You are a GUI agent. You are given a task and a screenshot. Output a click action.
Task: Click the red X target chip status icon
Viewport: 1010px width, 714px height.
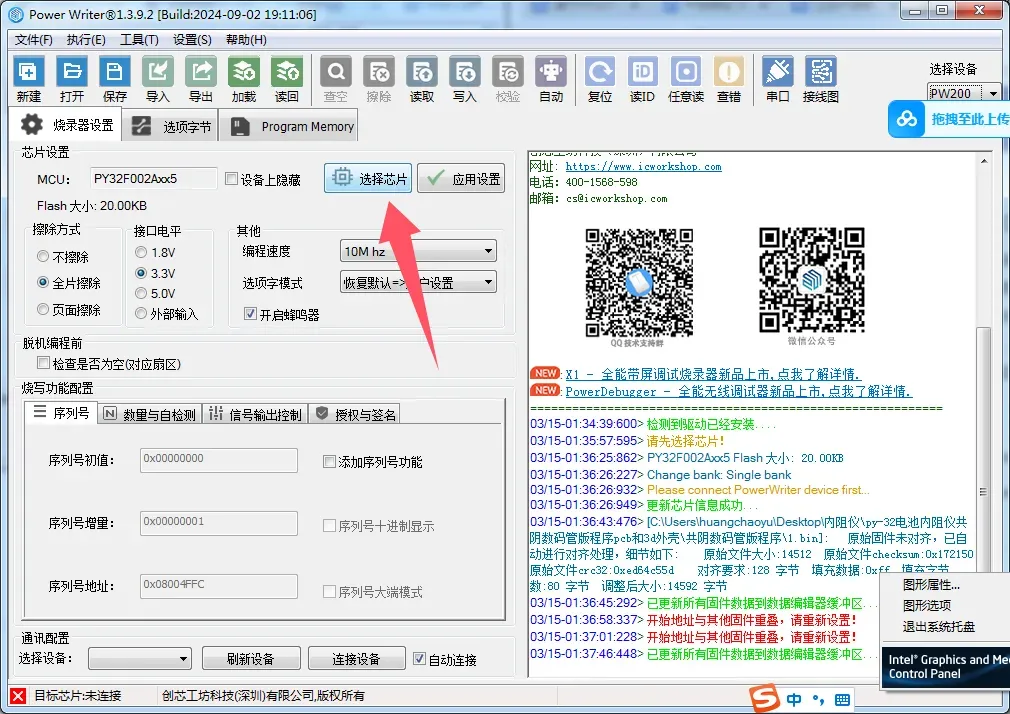[18, 696]
